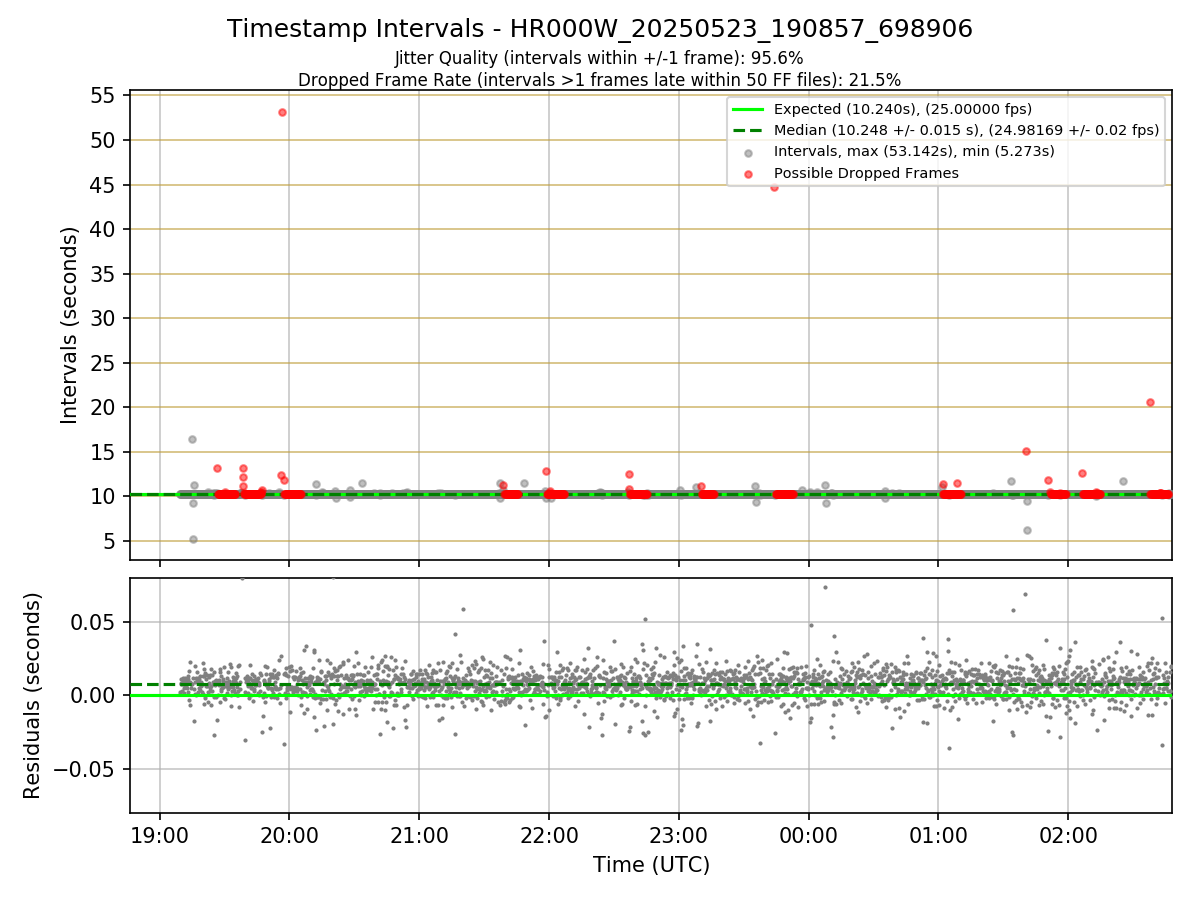This screenshot has height=900, width=1200.
Task: Click the red point near 45 seconds before 00:00
Action: (x=773, y=186)
